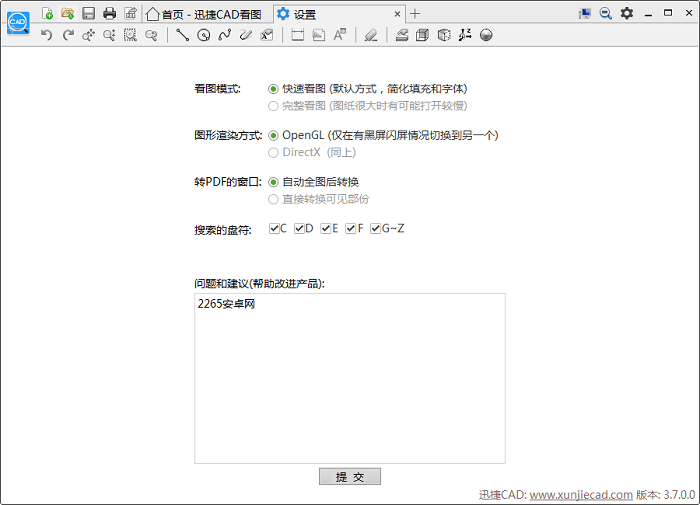Select the line measure tool
The height and width of the screenshot is (505, 700).
[182, 35]
